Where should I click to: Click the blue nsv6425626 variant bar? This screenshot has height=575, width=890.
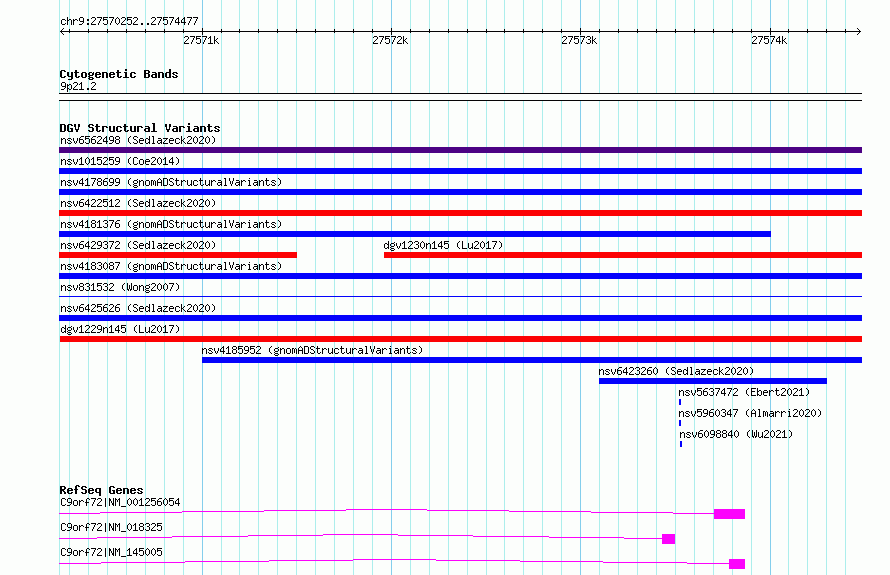click(460, 318)
